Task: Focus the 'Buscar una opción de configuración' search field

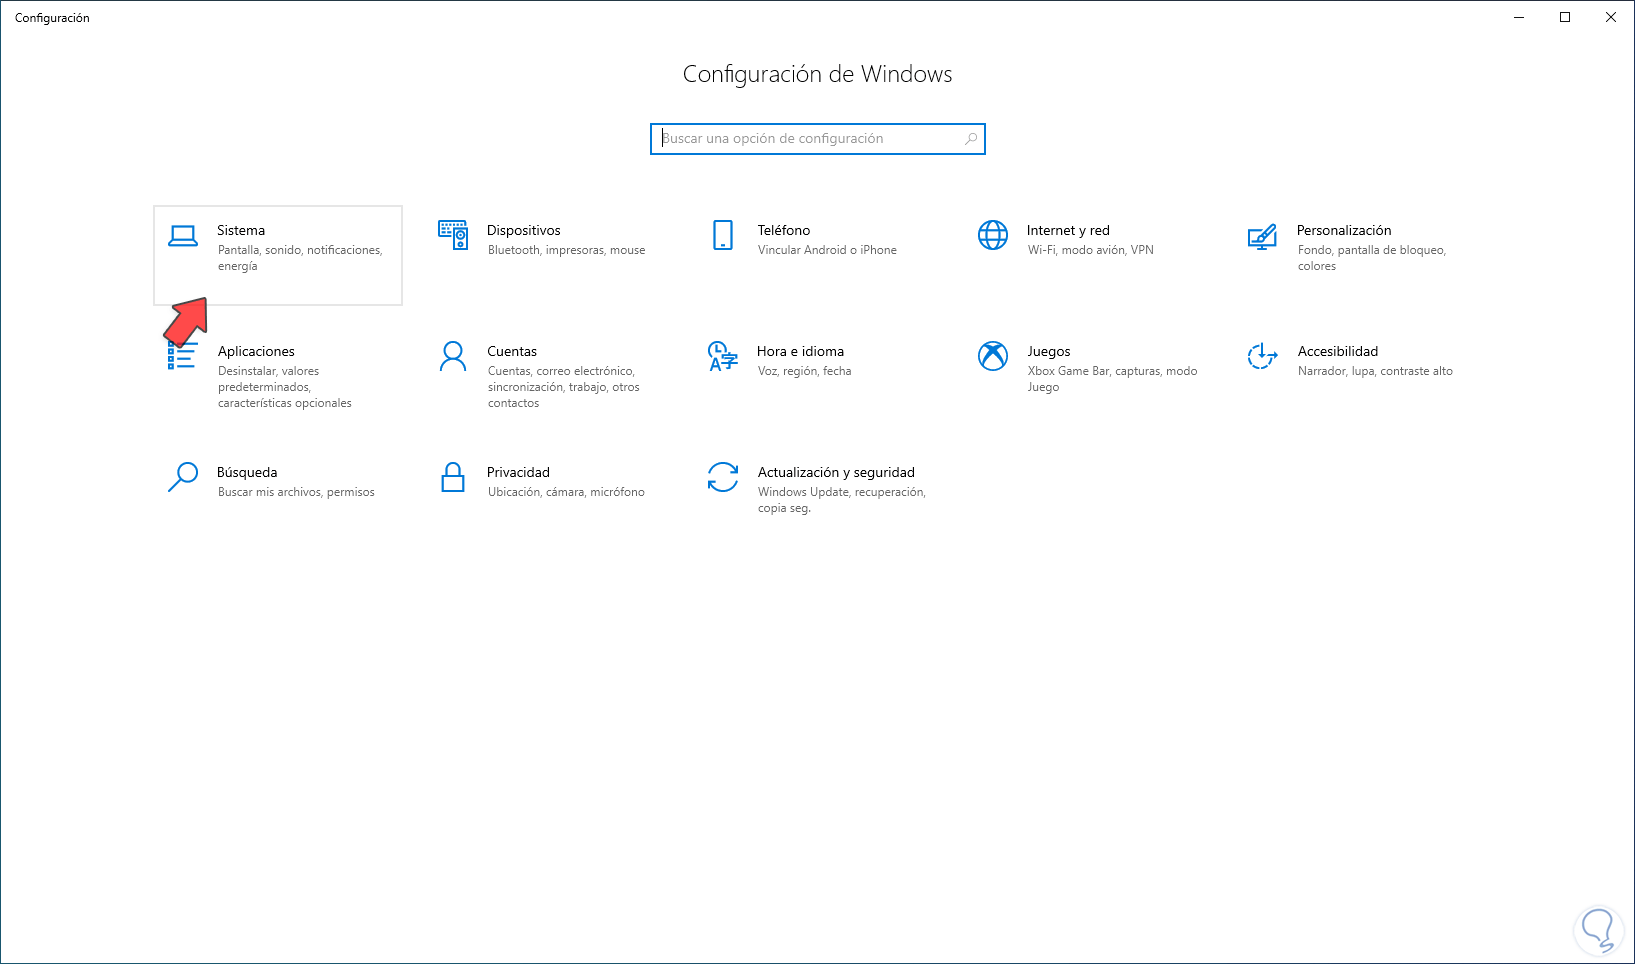Action: (818, 139)
